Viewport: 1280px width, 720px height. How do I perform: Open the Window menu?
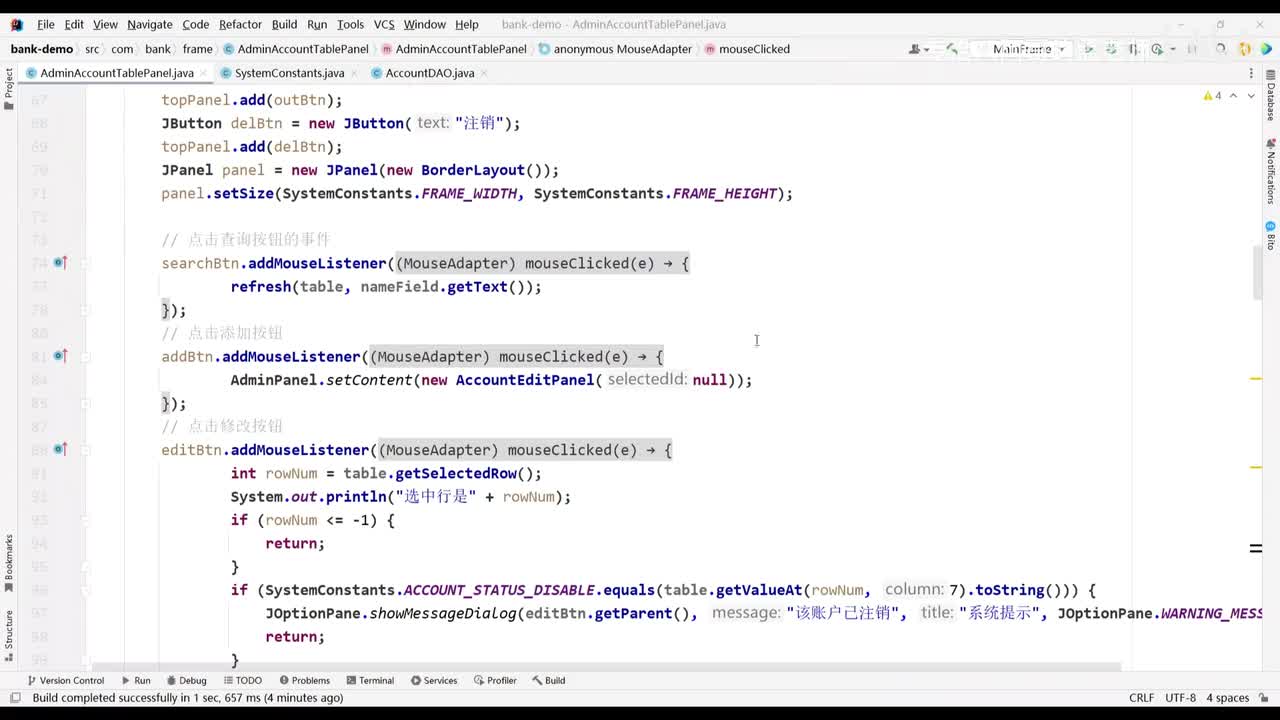[425, 24]
